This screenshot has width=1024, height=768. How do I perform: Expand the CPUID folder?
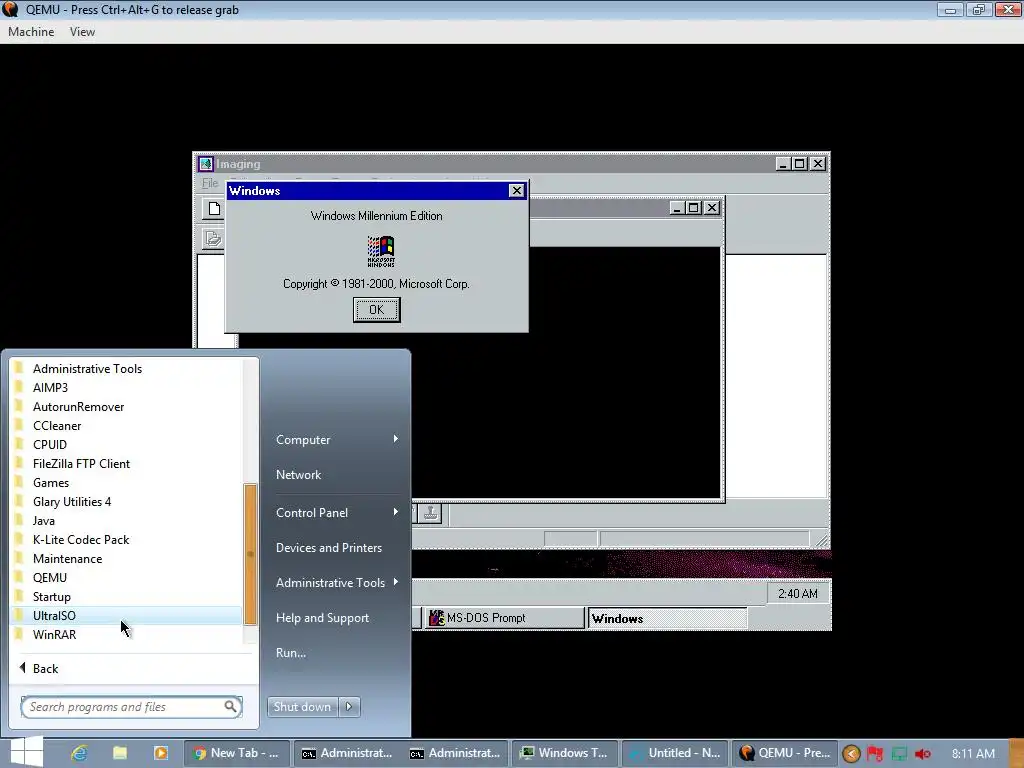point(127,444)
